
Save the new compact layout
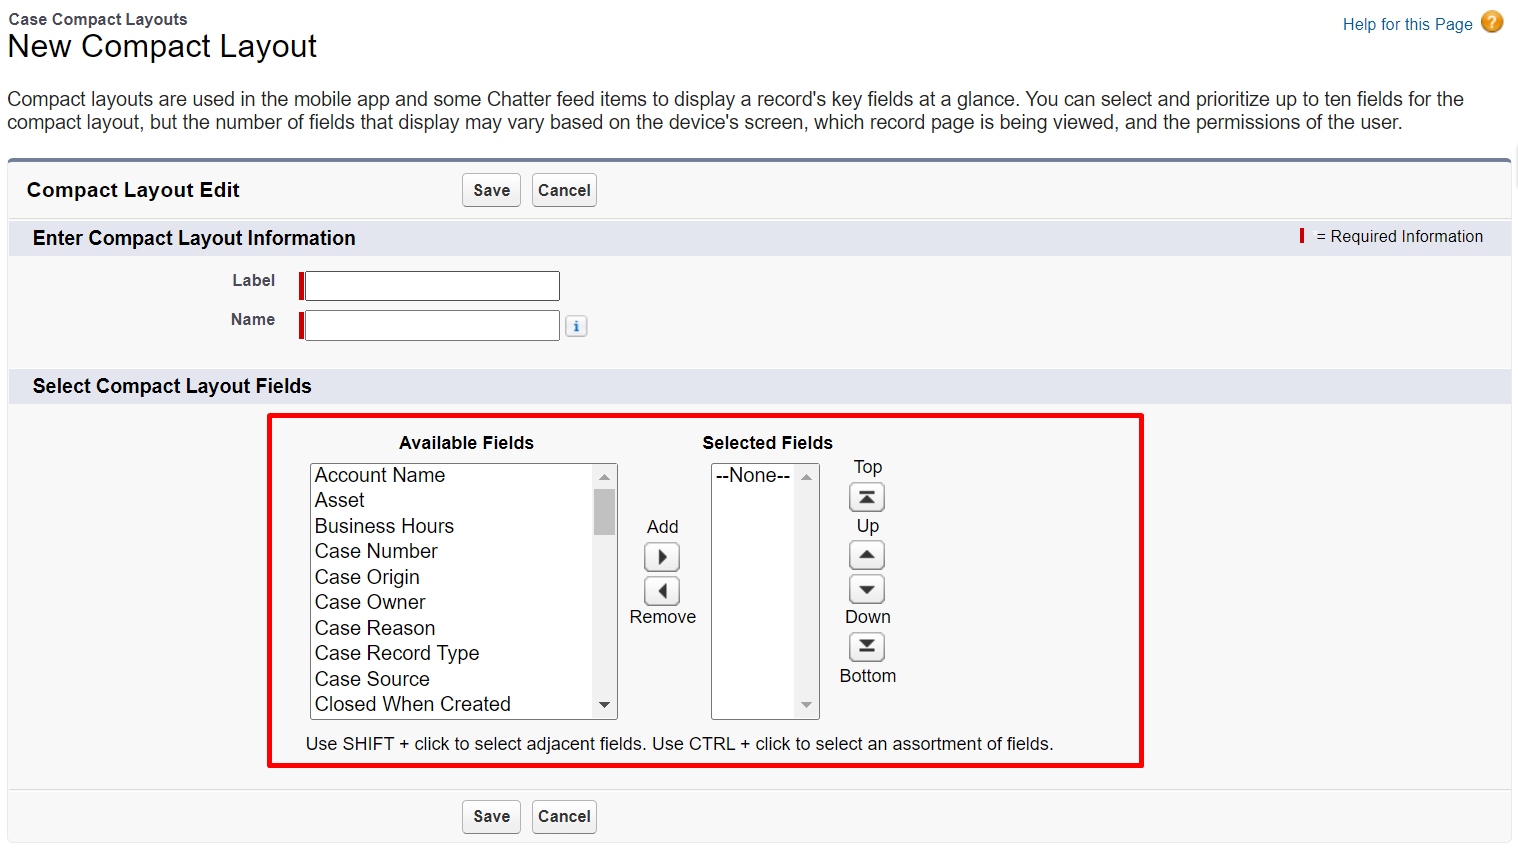491,189
